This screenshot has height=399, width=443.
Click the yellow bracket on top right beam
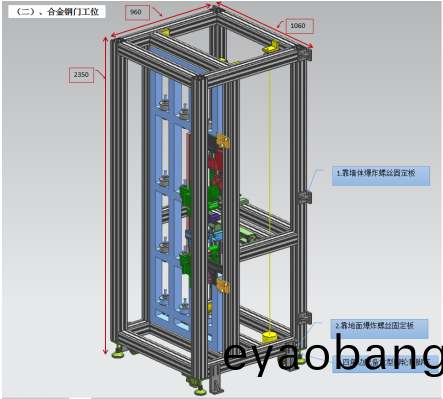coord(272,47)
